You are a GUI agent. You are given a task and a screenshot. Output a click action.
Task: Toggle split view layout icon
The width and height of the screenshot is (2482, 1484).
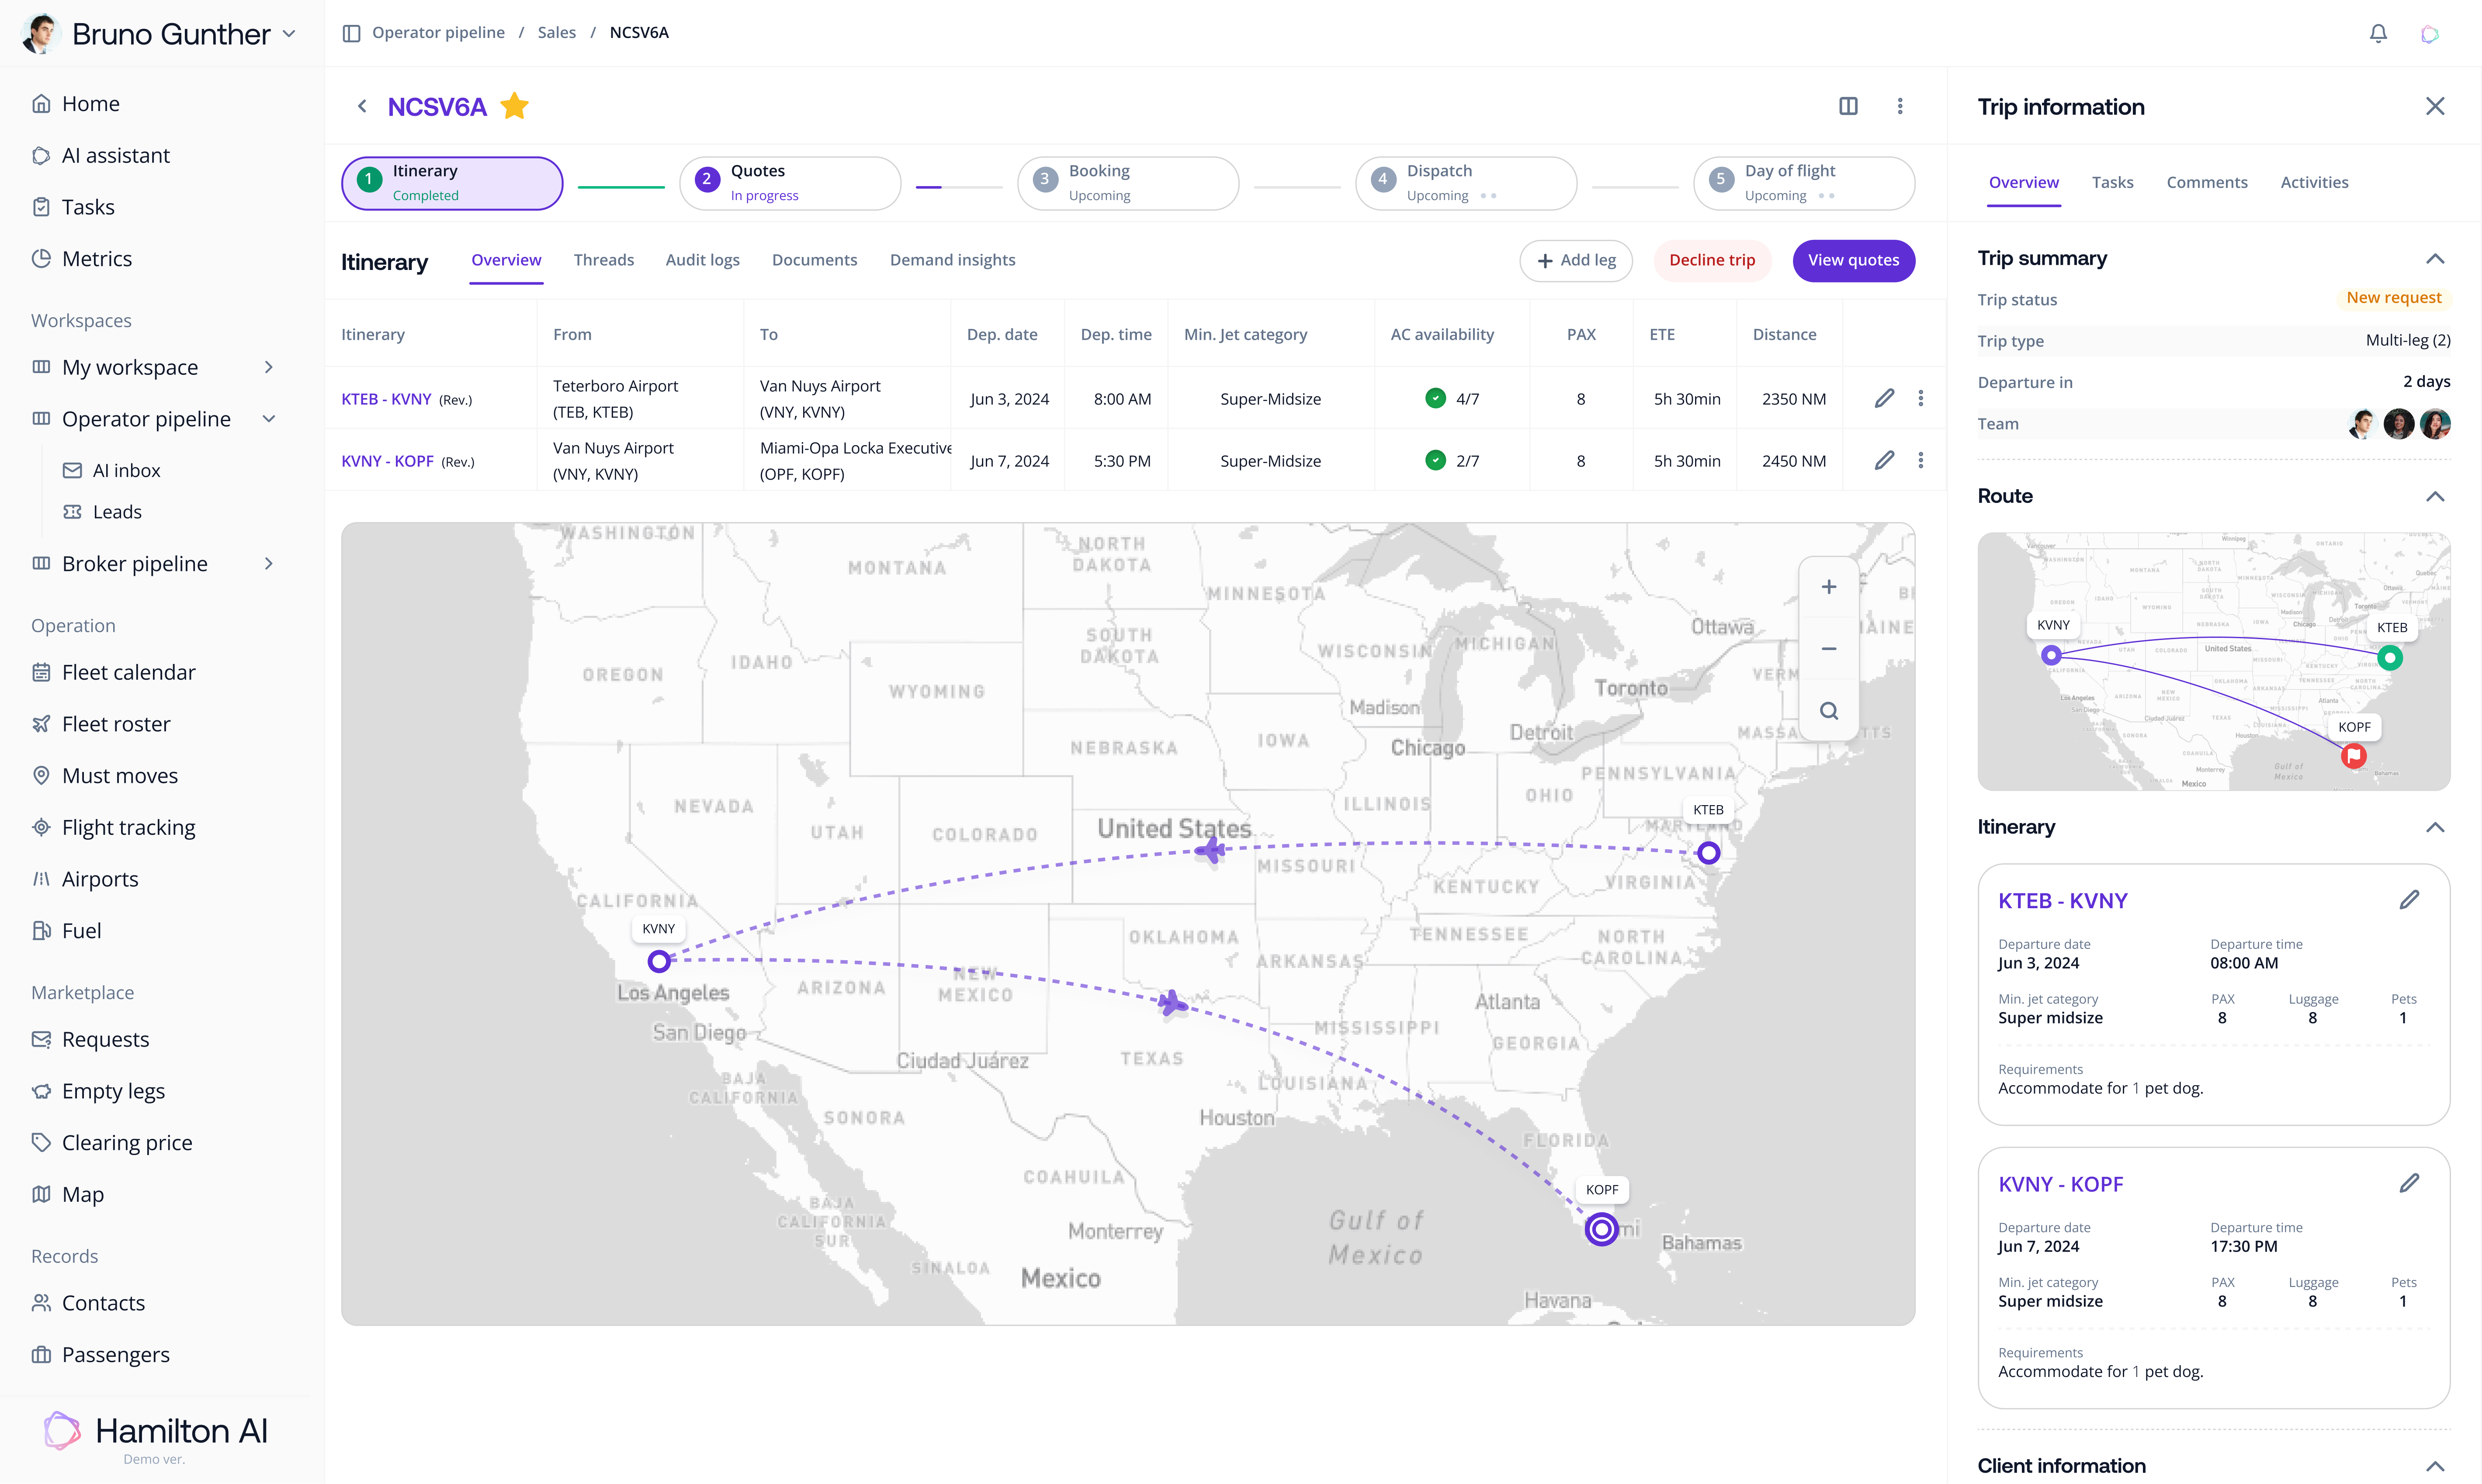[1848, 106]
